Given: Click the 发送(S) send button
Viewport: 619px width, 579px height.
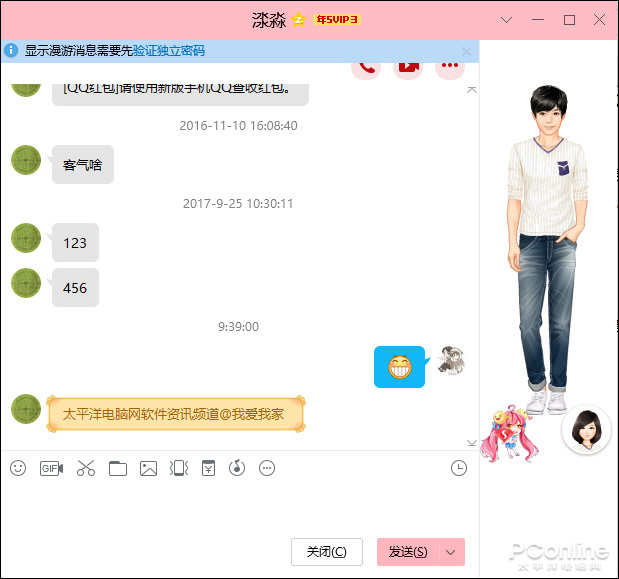Looking at the screenshot, I should pyautogui.click(x=408, y=552).
